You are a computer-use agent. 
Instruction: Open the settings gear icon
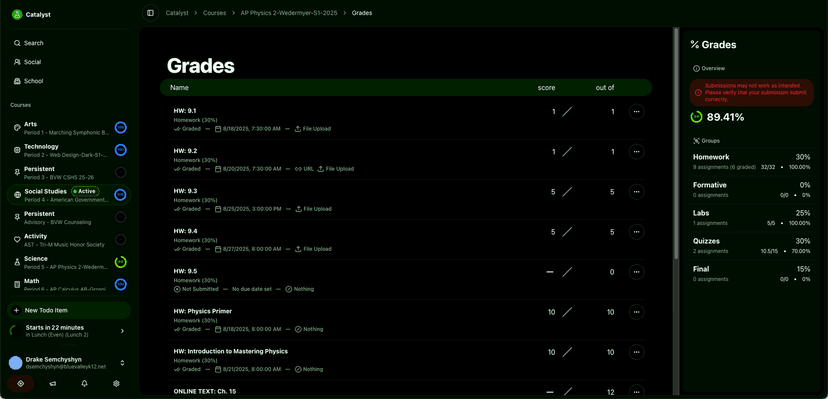tap(117, 384)
